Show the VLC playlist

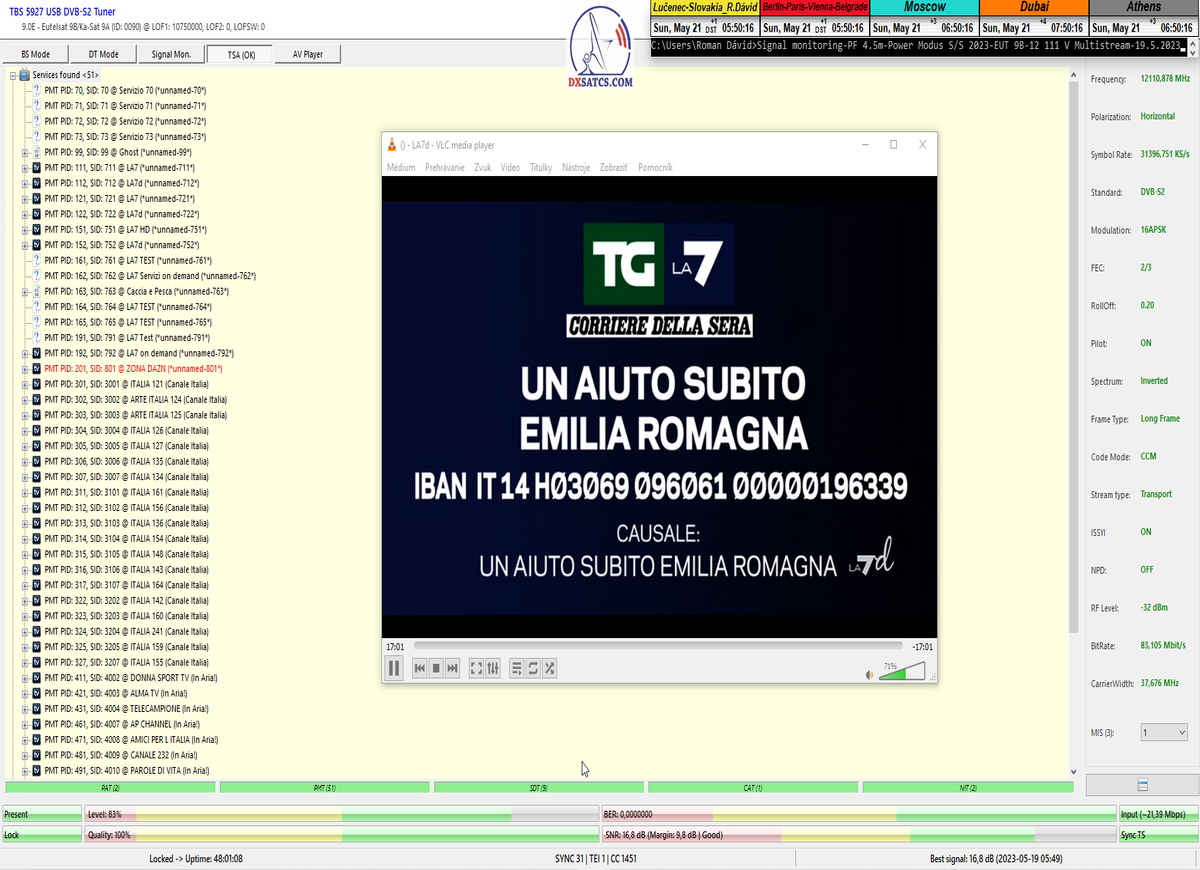[517, 668]
